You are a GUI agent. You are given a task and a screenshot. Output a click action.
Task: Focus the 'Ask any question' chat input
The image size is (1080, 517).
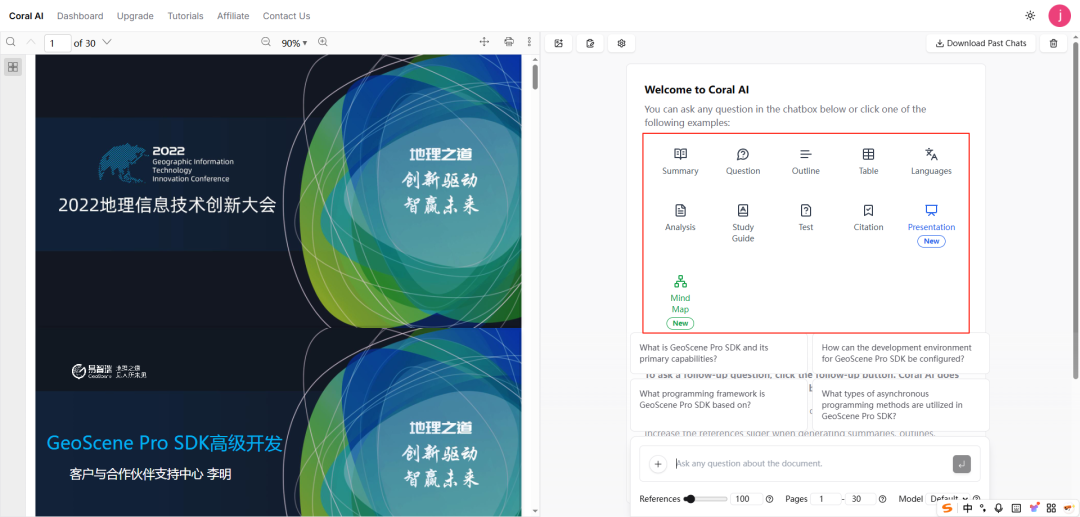click(x=811, y=464)
